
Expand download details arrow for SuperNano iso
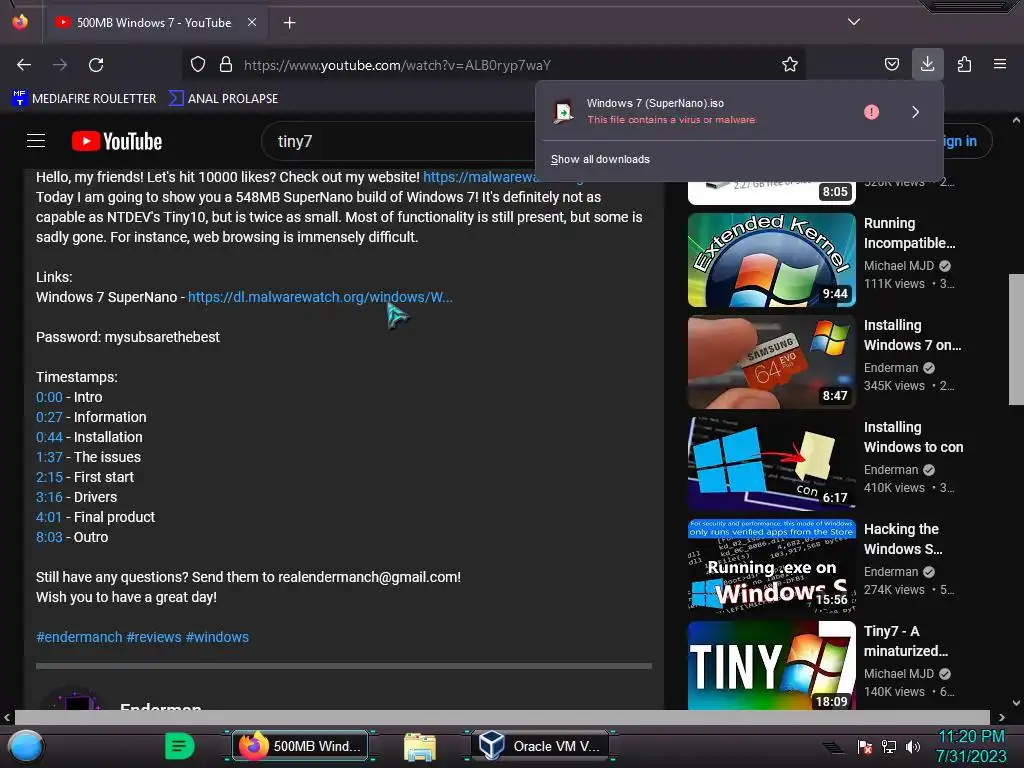916,112
